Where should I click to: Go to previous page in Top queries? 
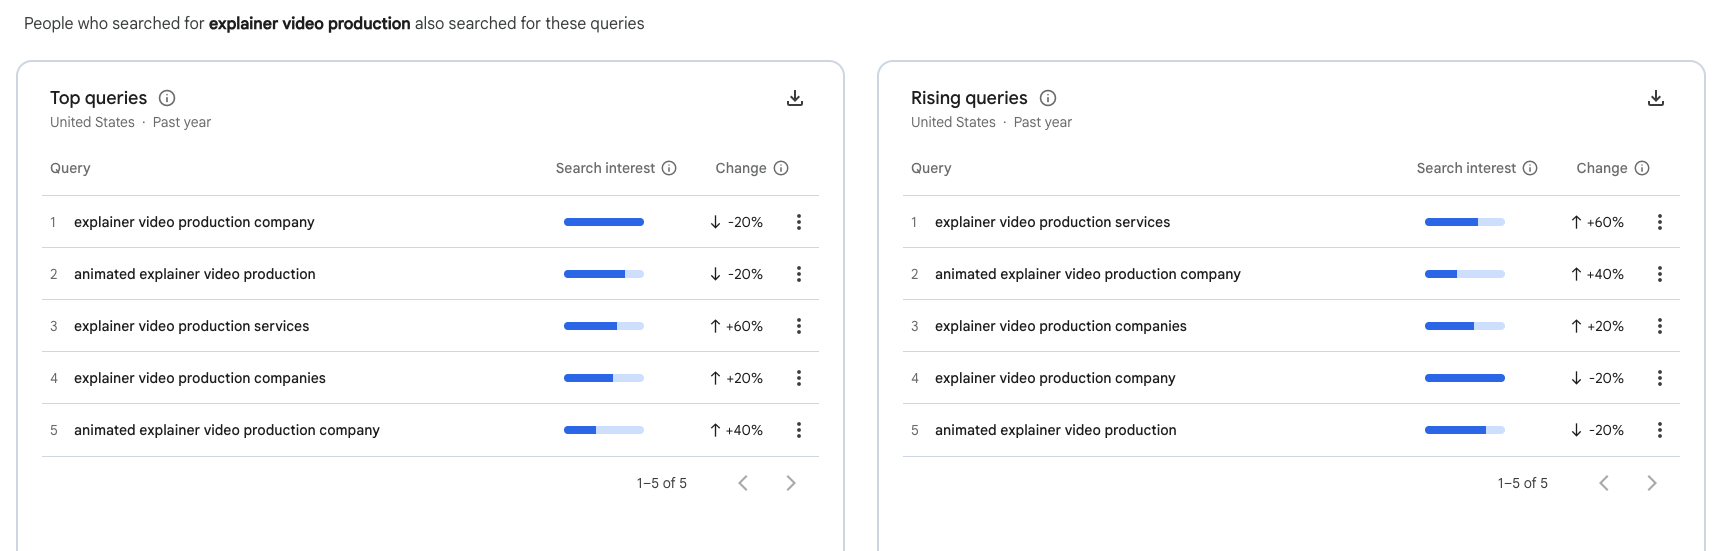[x=743, y=483]
